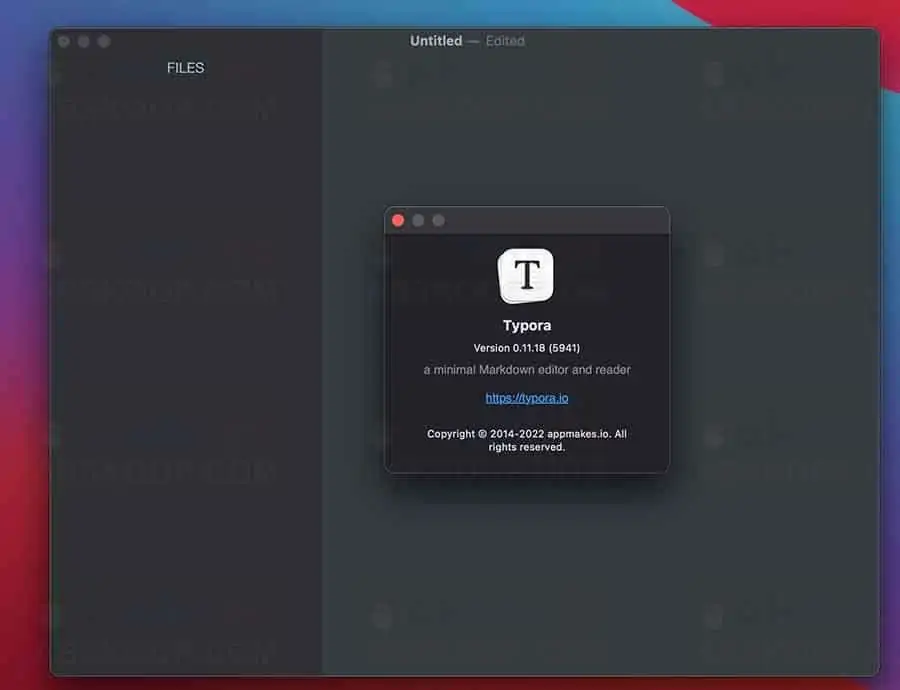This screenshot has height=690, width=900.
Task: Click the yellow minimize circle of the About dialog
Action: coord(418,219)
